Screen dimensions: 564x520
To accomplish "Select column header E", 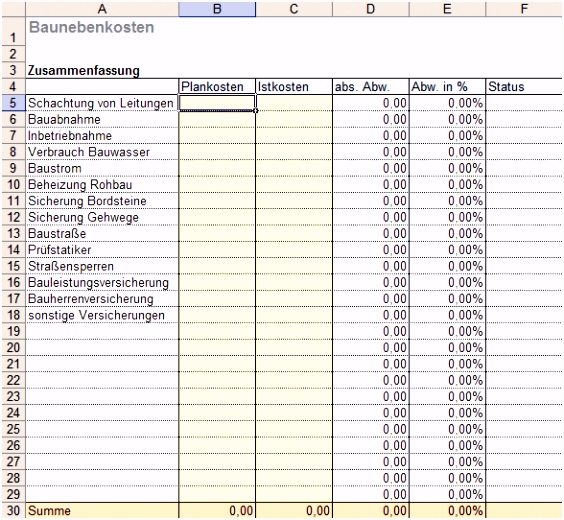I will coord(447,9).
